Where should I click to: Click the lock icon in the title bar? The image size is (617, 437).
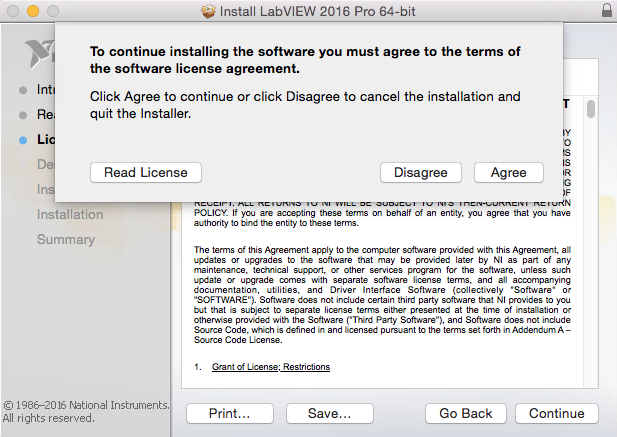tap(607, 11)
